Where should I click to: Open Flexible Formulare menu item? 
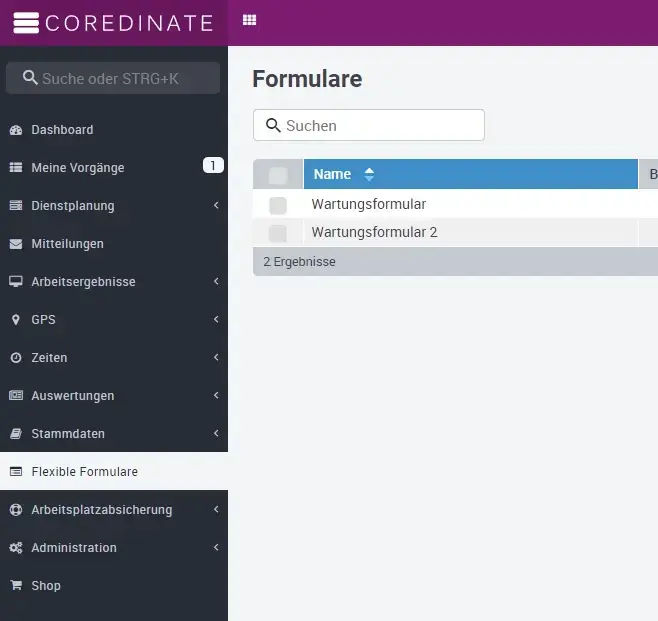click(85, 472)
